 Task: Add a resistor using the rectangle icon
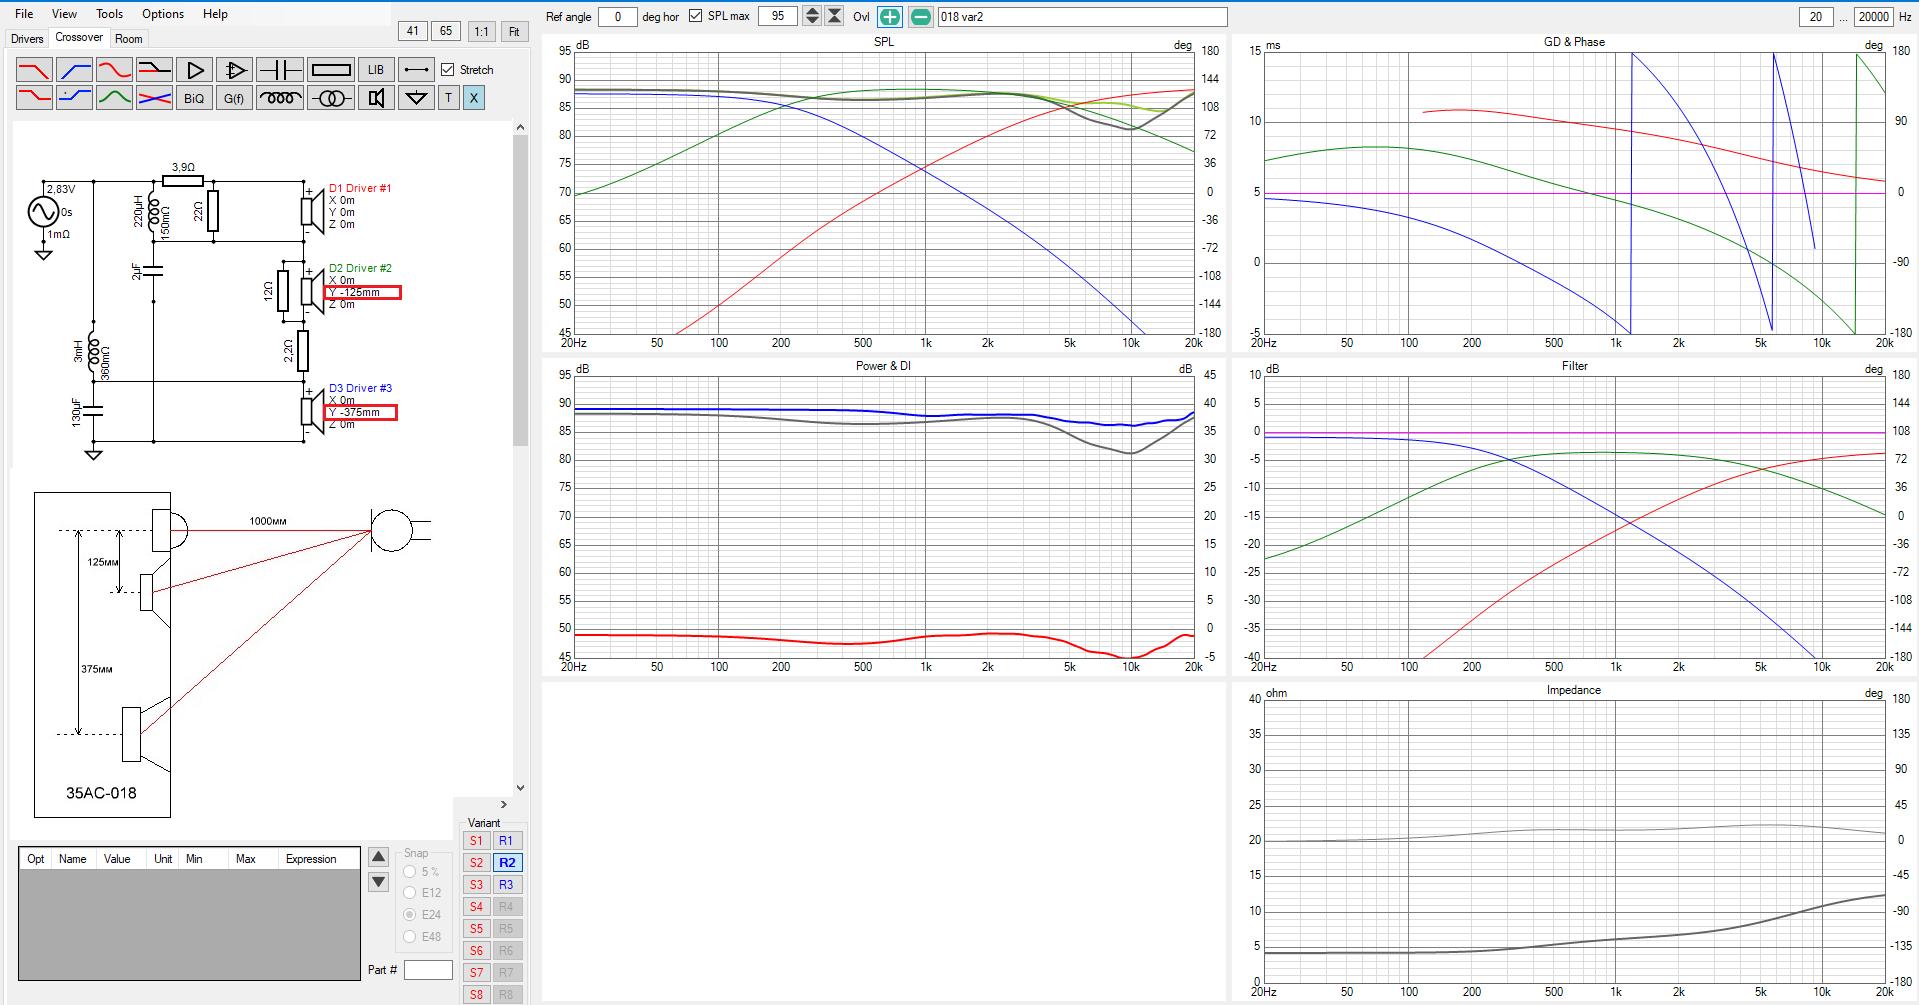pyautogui.click(x=331, y=70)
